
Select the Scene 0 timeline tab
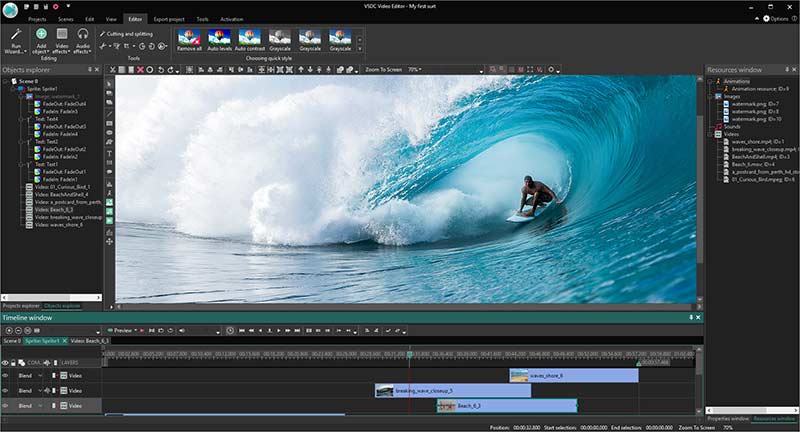pos(12,341)
